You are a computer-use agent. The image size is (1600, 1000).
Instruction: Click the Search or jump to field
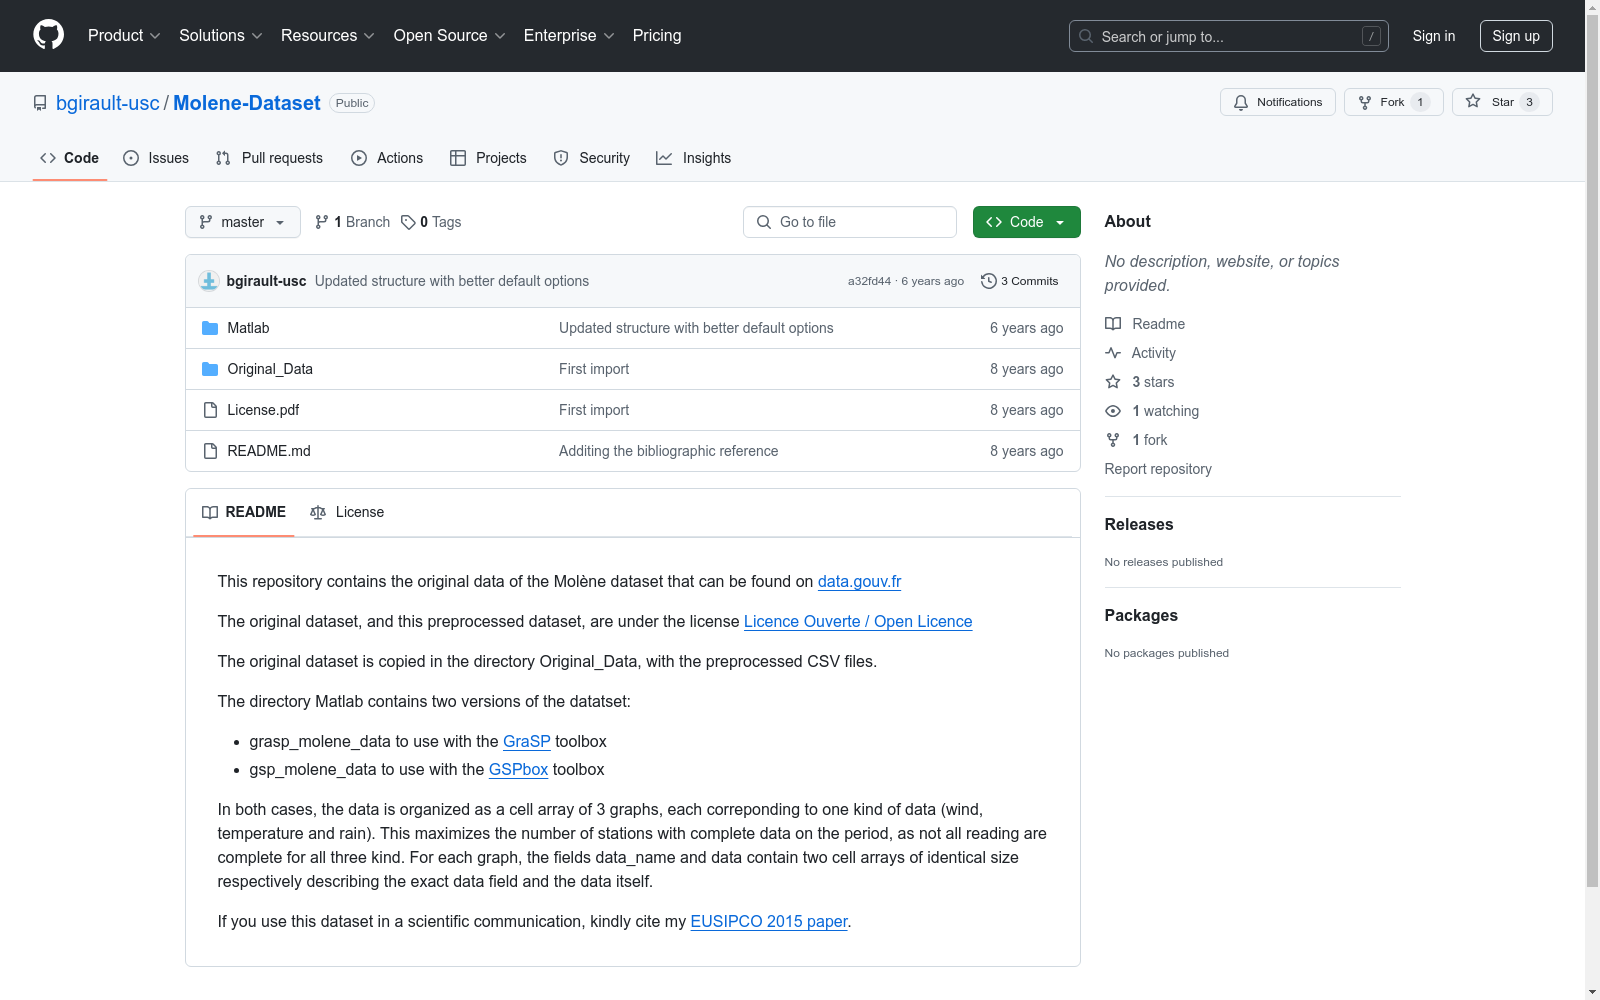pyautogui.click(x=1229, y=36)
